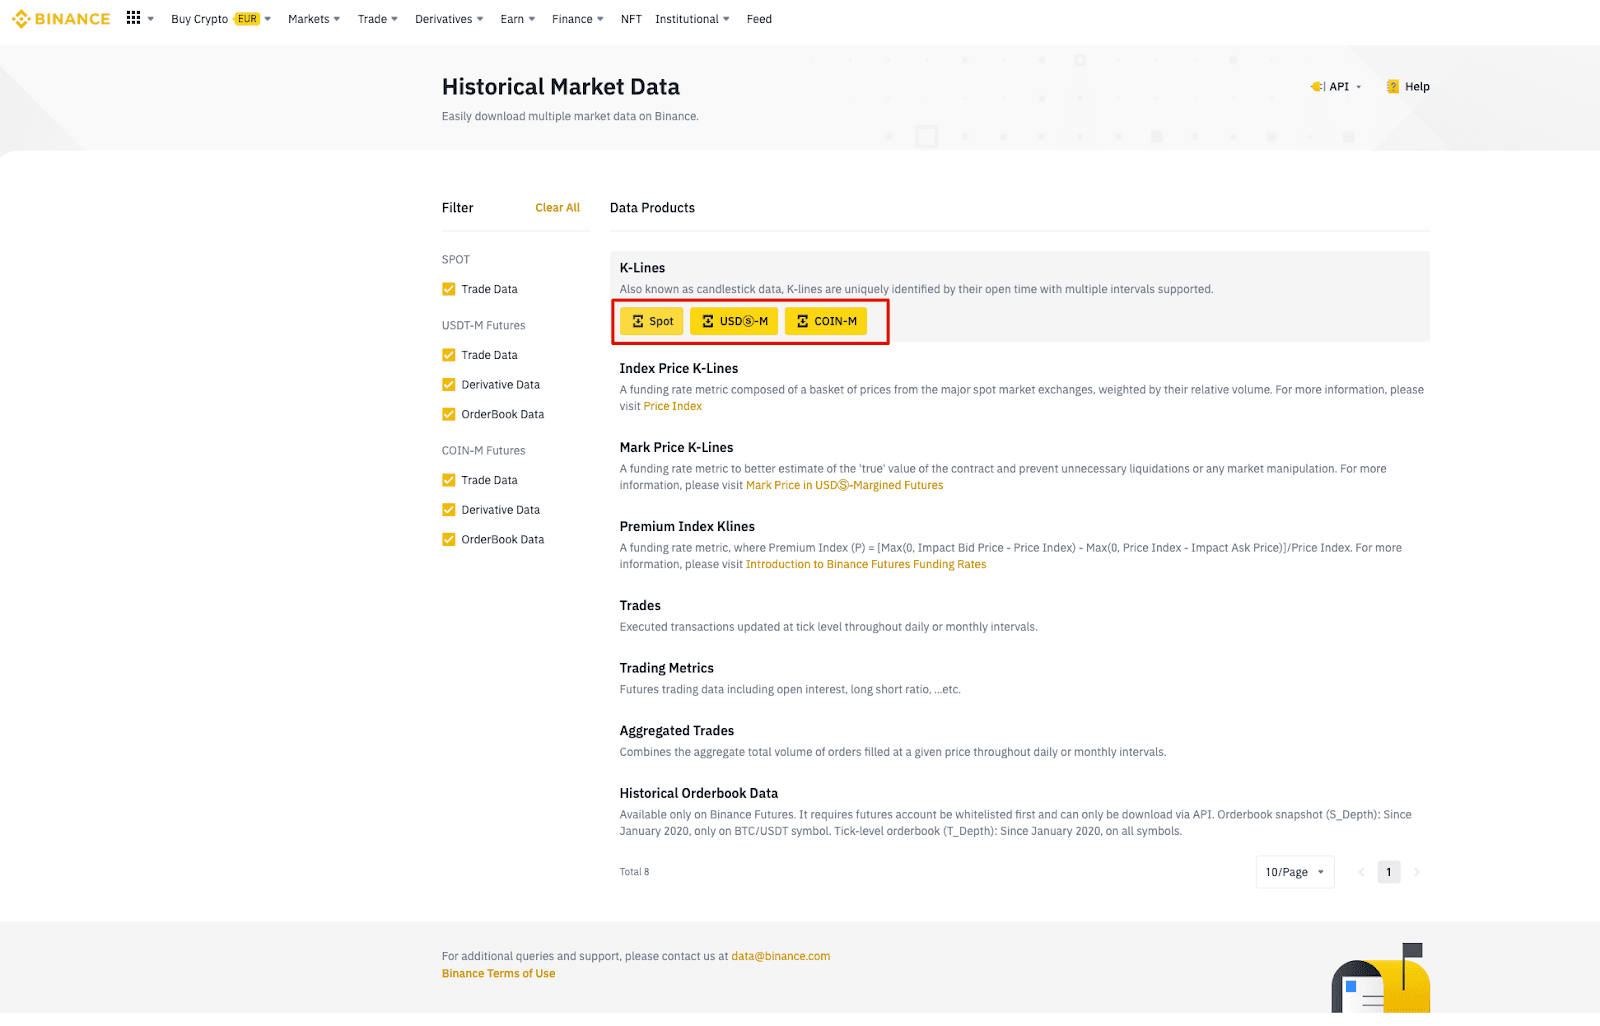Expand the API dropdown arrow
This screenshot has height=1026, width=1600.
pos(1359,87)
